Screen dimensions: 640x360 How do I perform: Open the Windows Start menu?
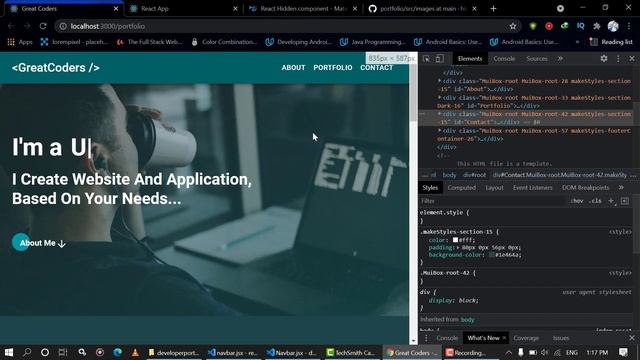[x=9, y=352]
